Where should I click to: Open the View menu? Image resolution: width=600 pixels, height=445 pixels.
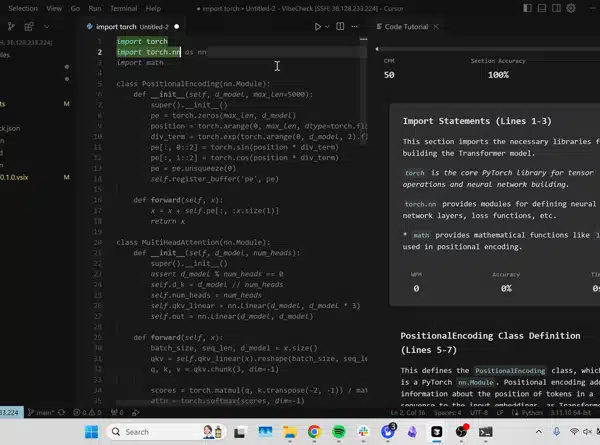point(54,8)
